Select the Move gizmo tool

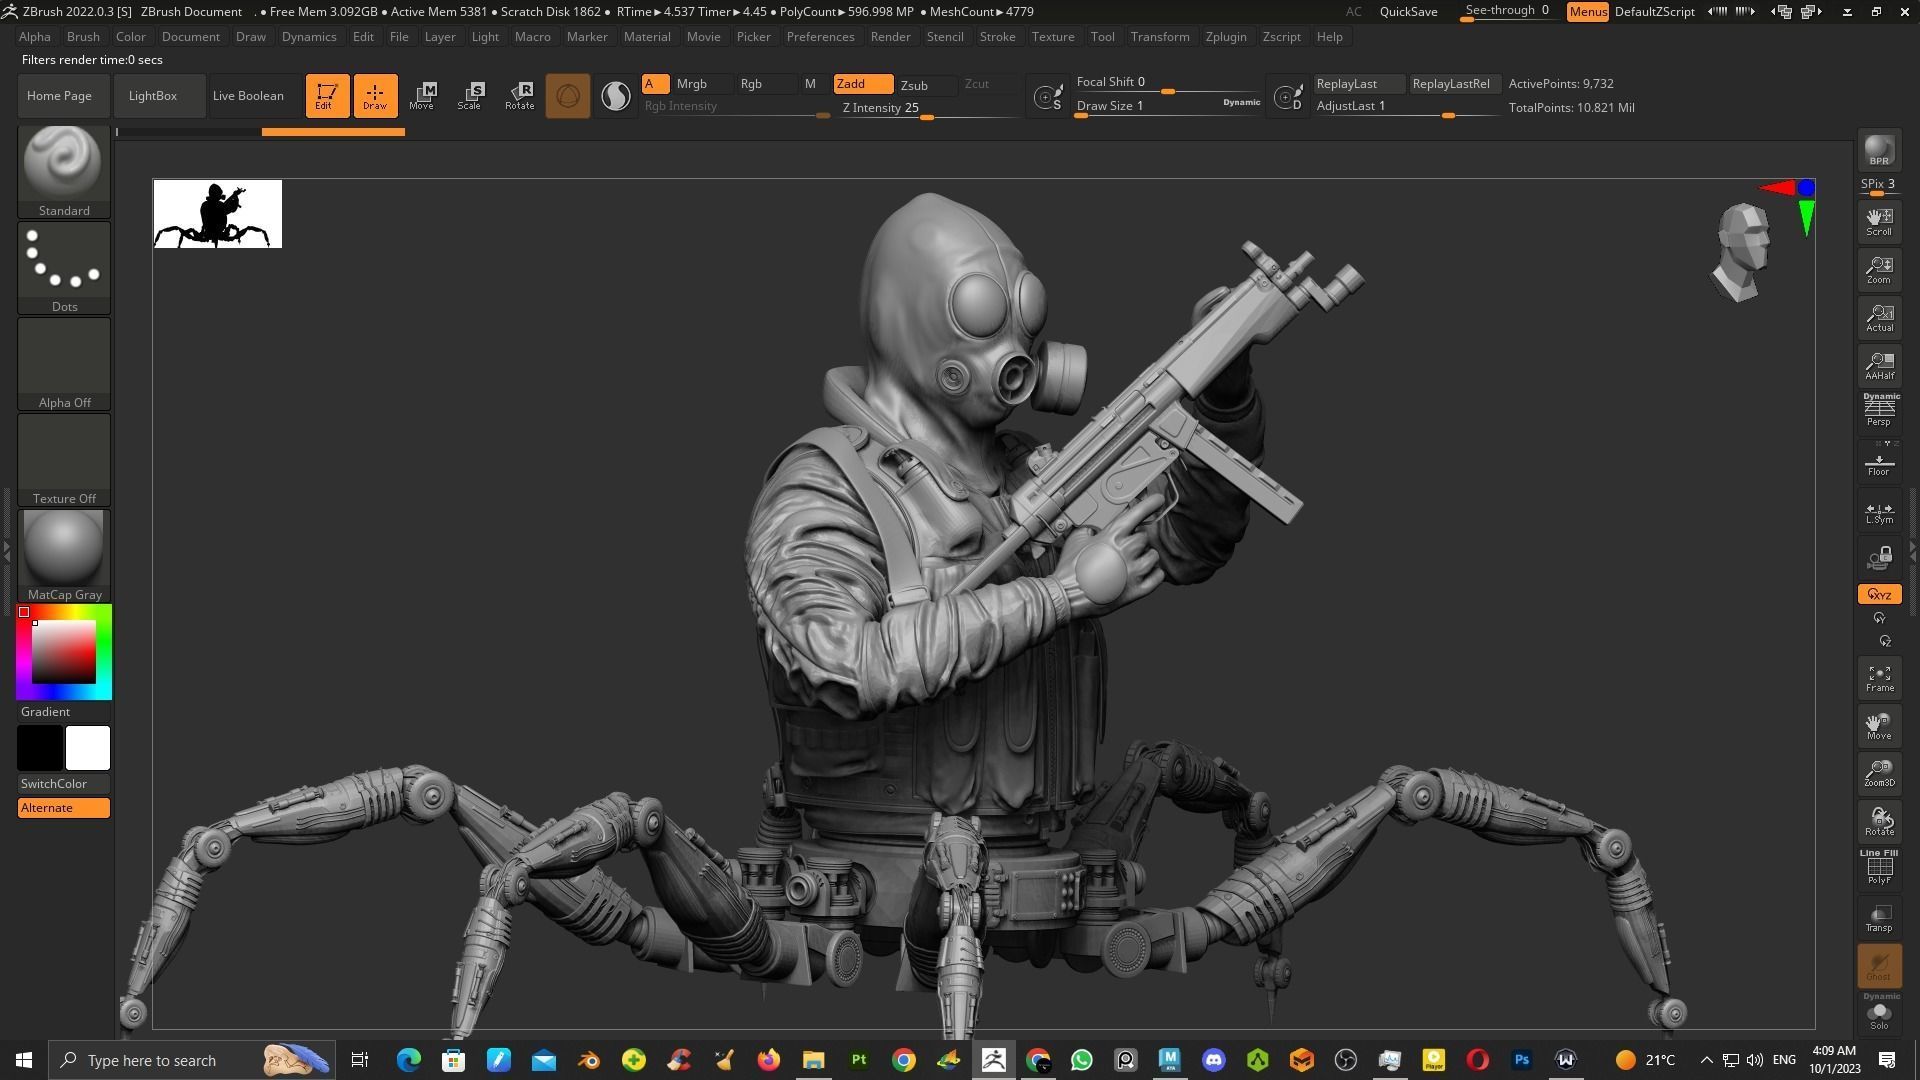point(422,96)
